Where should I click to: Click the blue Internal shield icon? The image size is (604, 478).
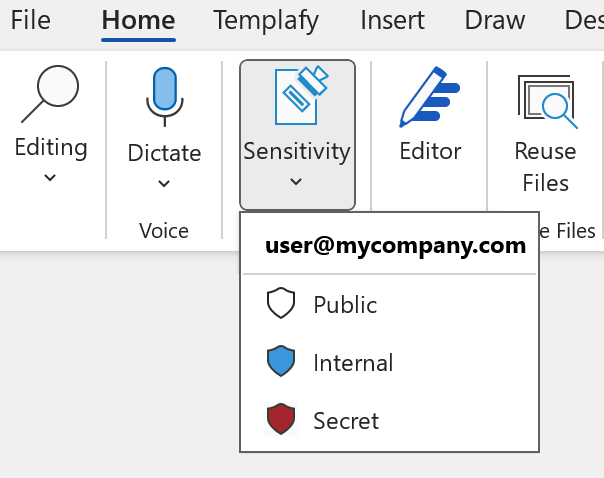(x=282, y=362)
